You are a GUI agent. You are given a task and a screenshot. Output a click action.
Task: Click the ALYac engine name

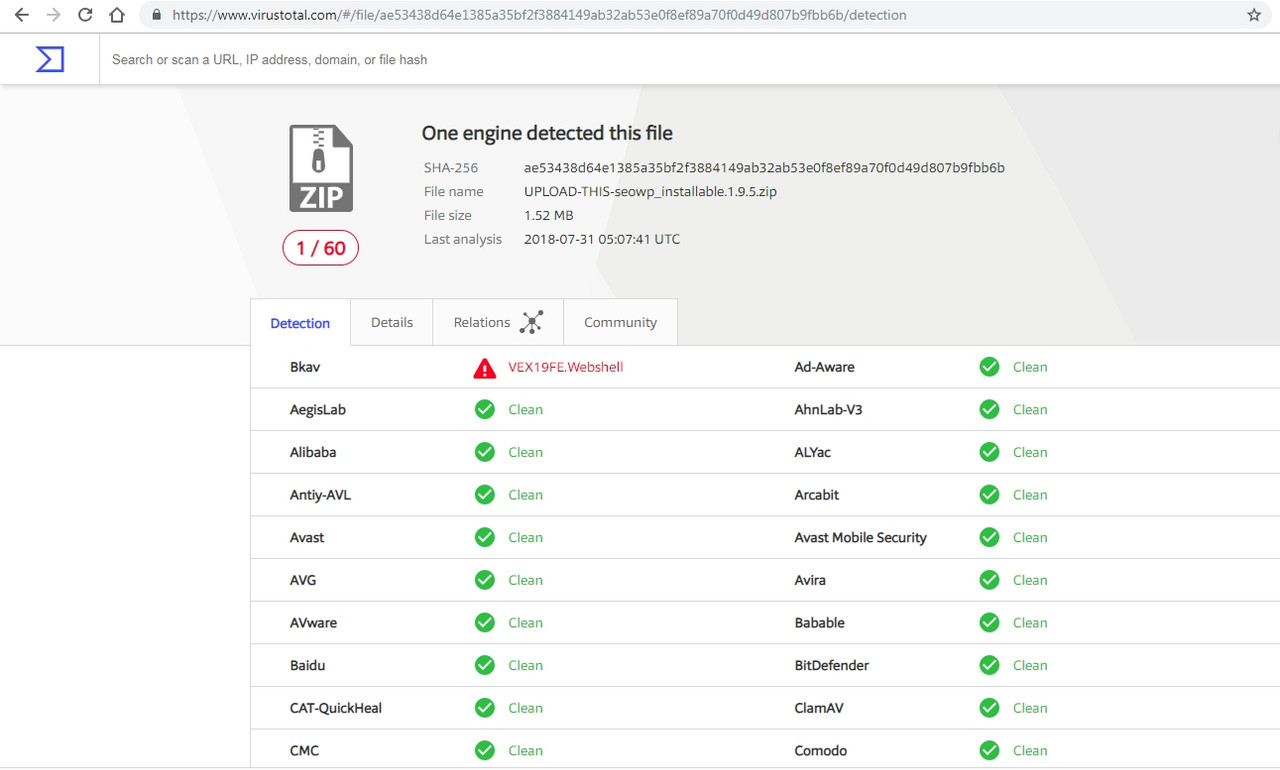[813, 453]
